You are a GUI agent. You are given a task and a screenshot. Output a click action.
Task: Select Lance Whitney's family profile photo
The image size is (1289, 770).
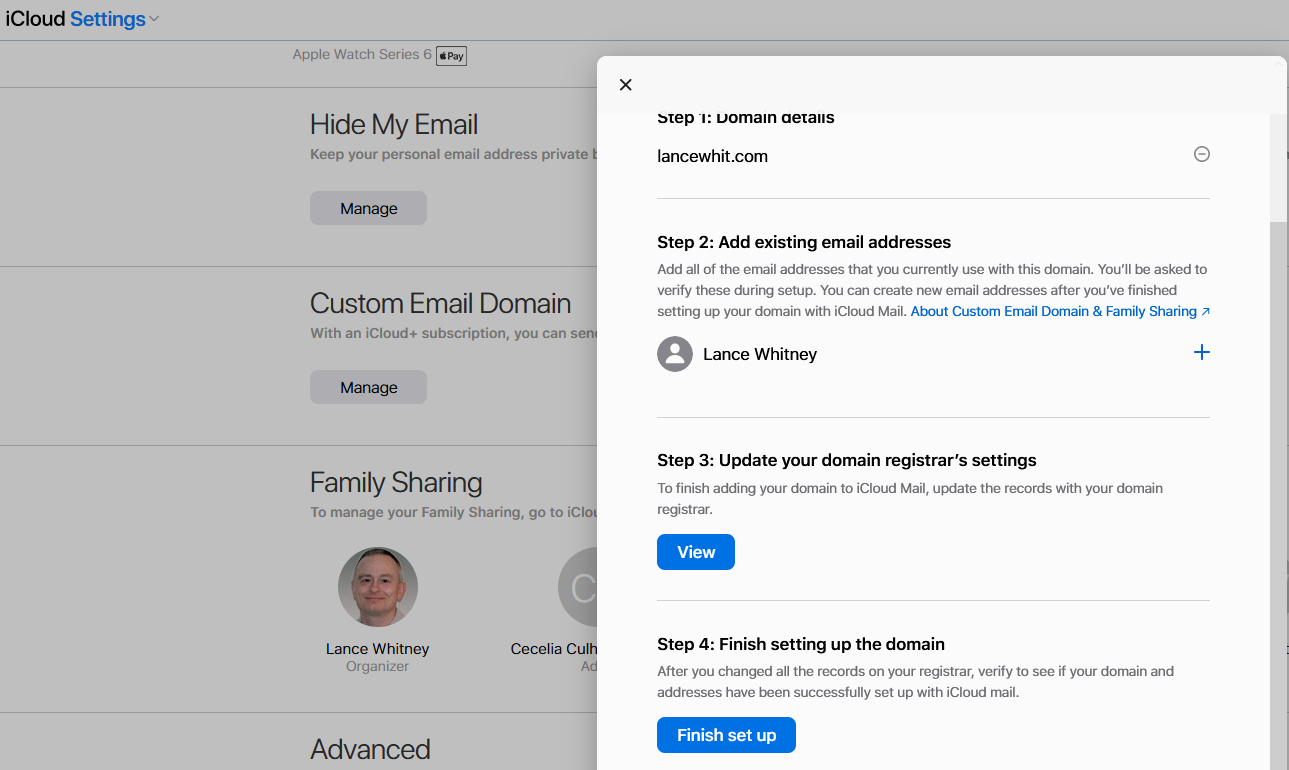point(378,587)
